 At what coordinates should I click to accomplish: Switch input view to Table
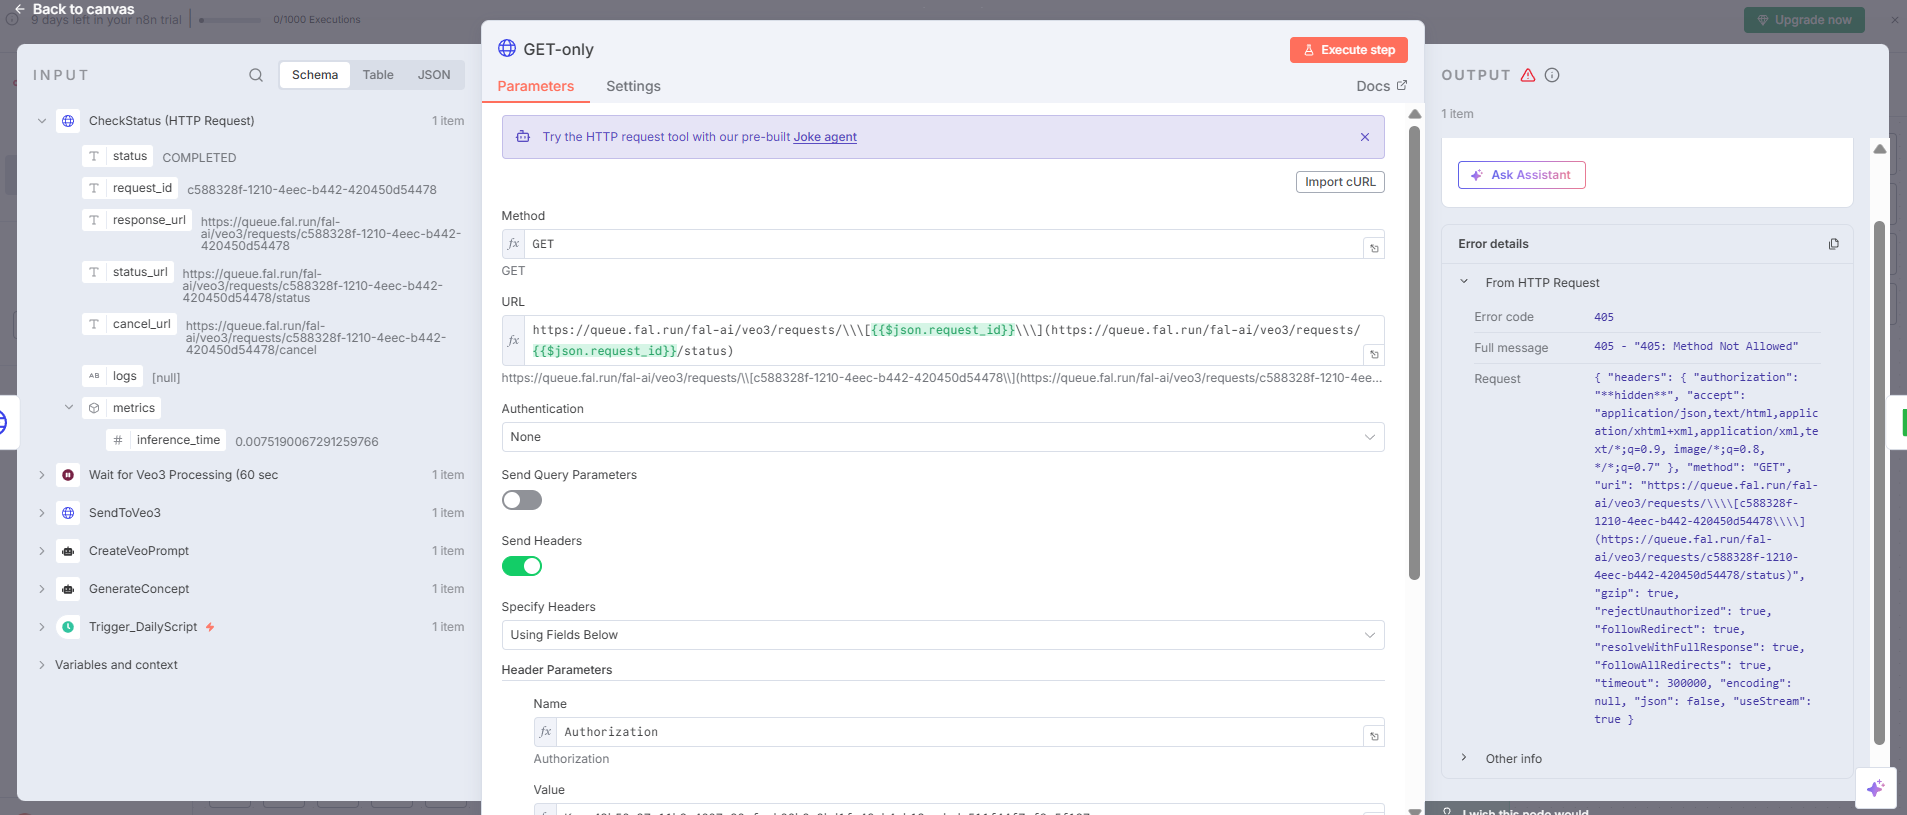tap(378, 75)
